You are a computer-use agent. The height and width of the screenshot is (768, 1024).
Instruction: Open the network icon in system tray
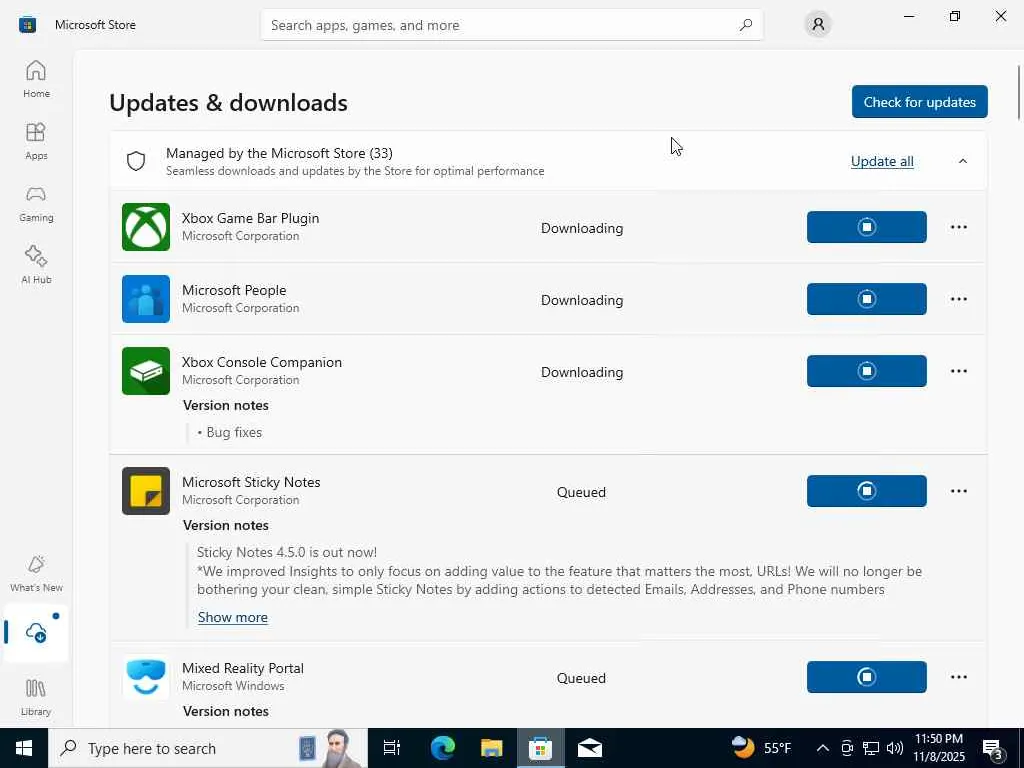tap(871, 748)
